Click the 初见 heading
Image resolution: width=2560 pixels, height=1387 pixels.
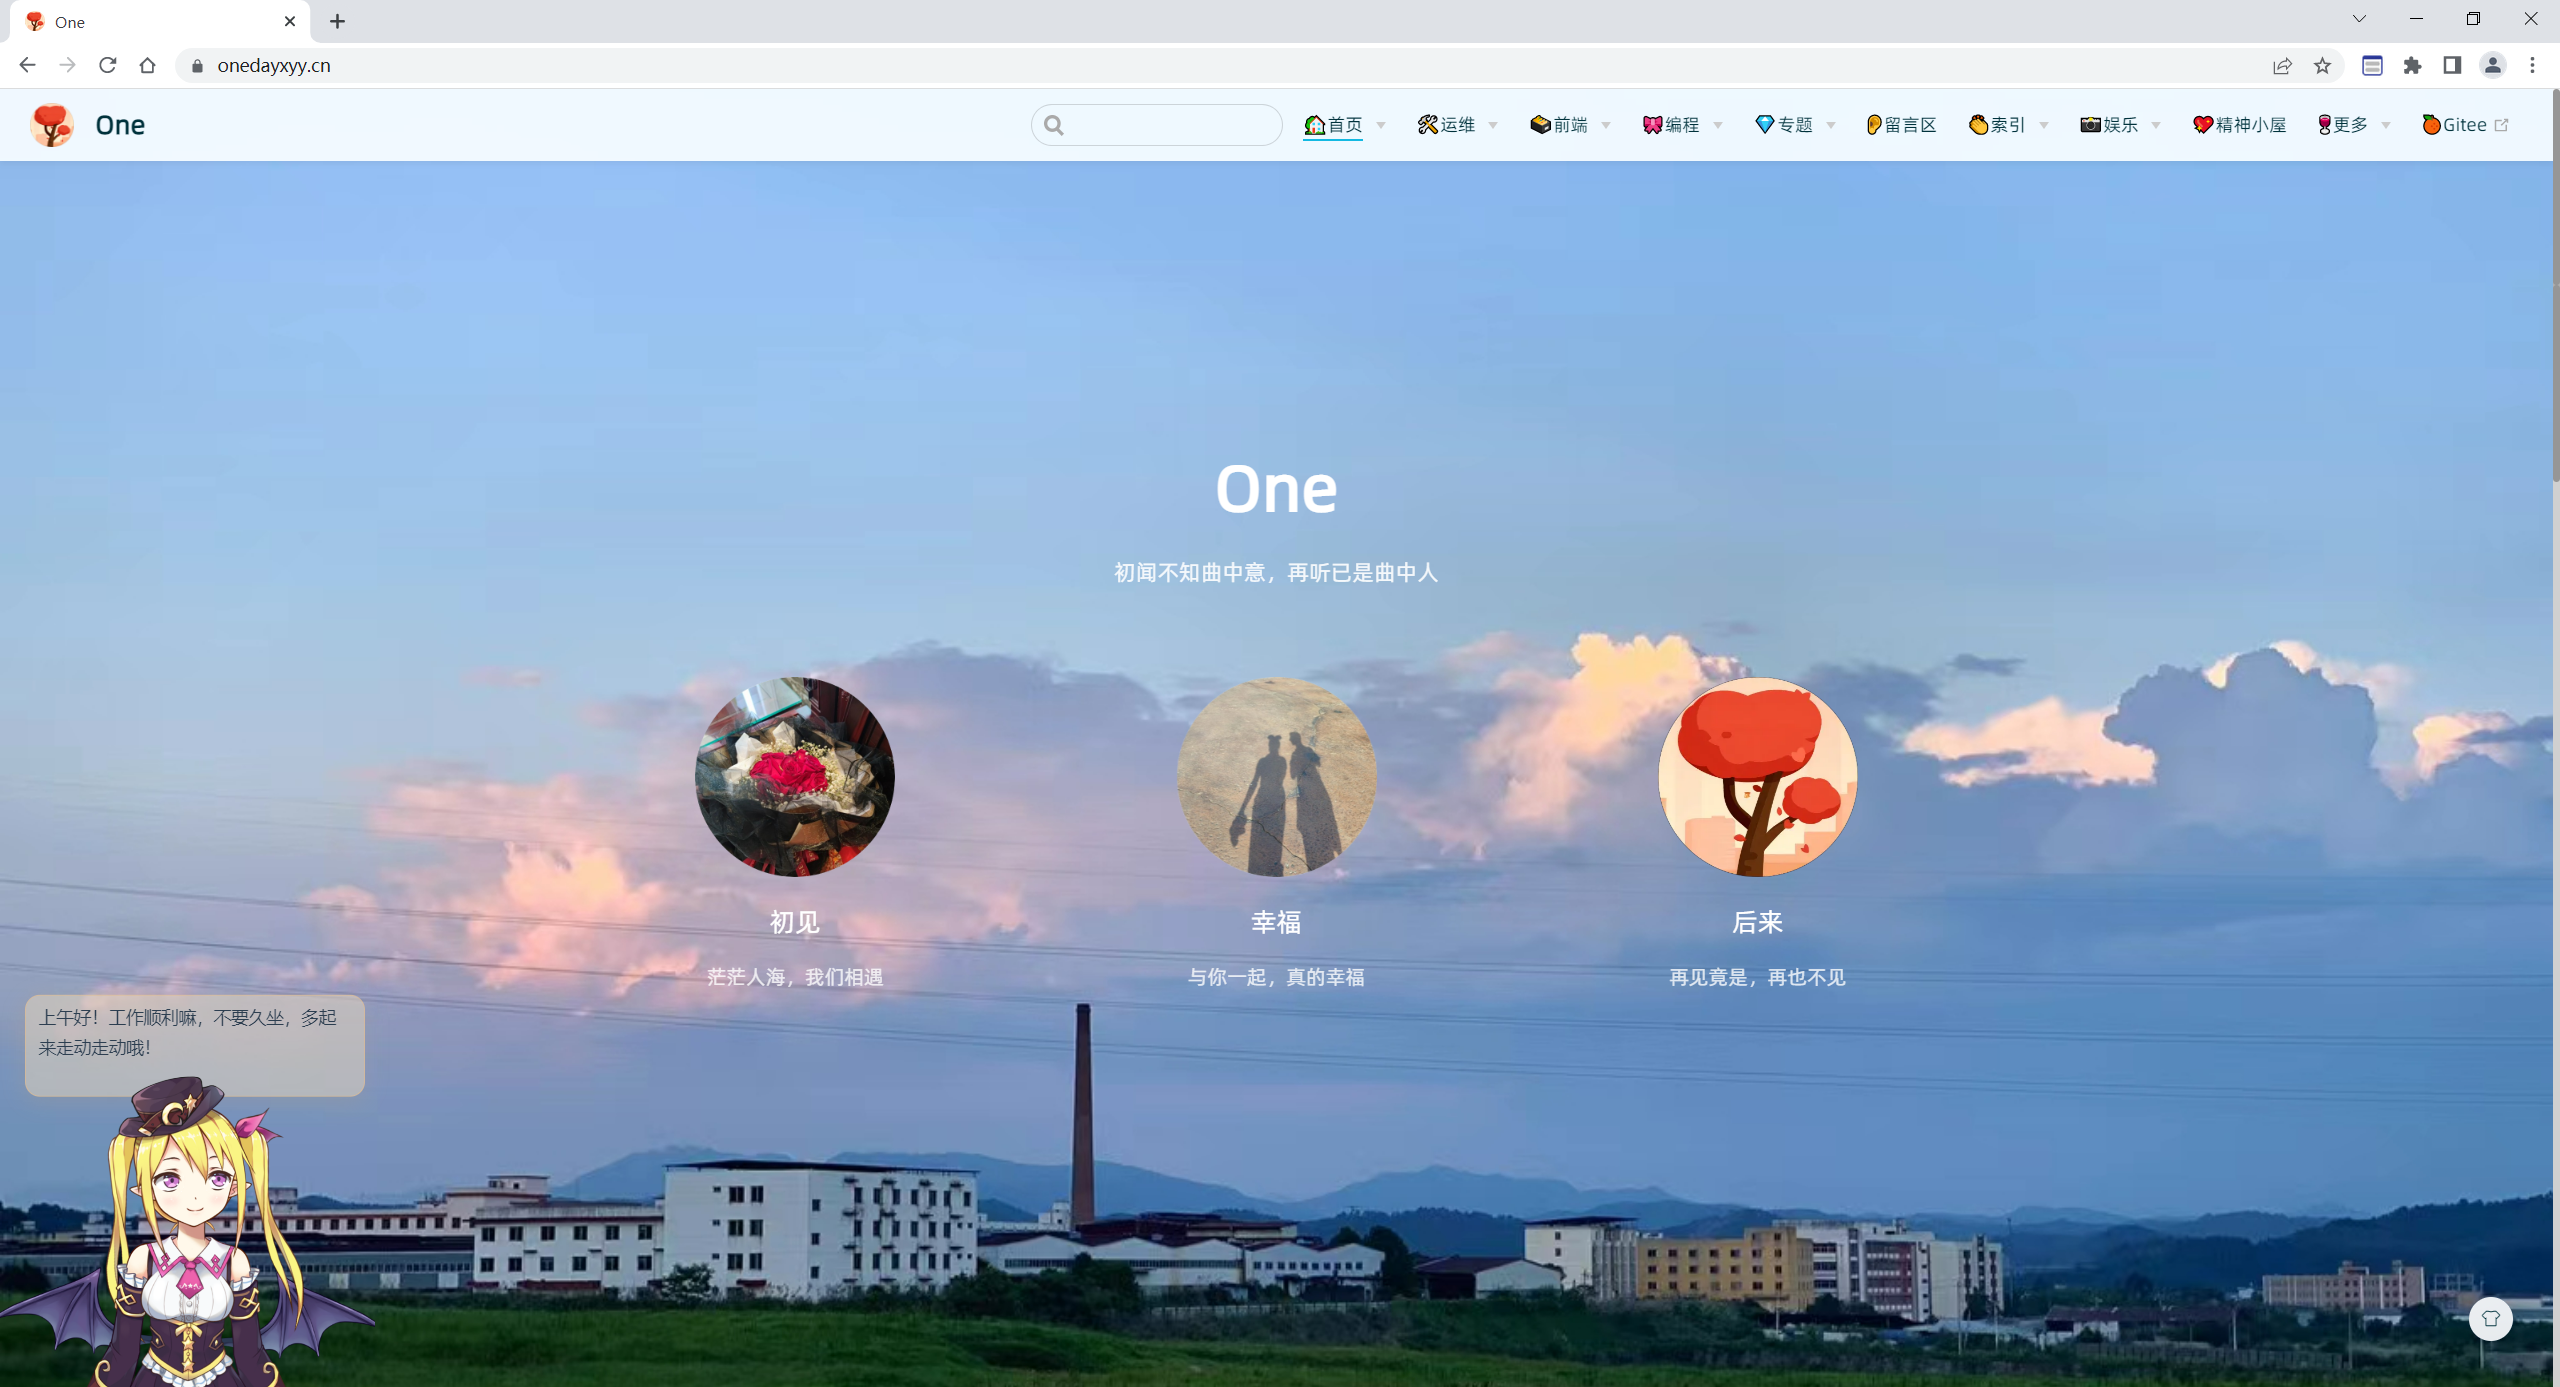[x=794, y=922]
